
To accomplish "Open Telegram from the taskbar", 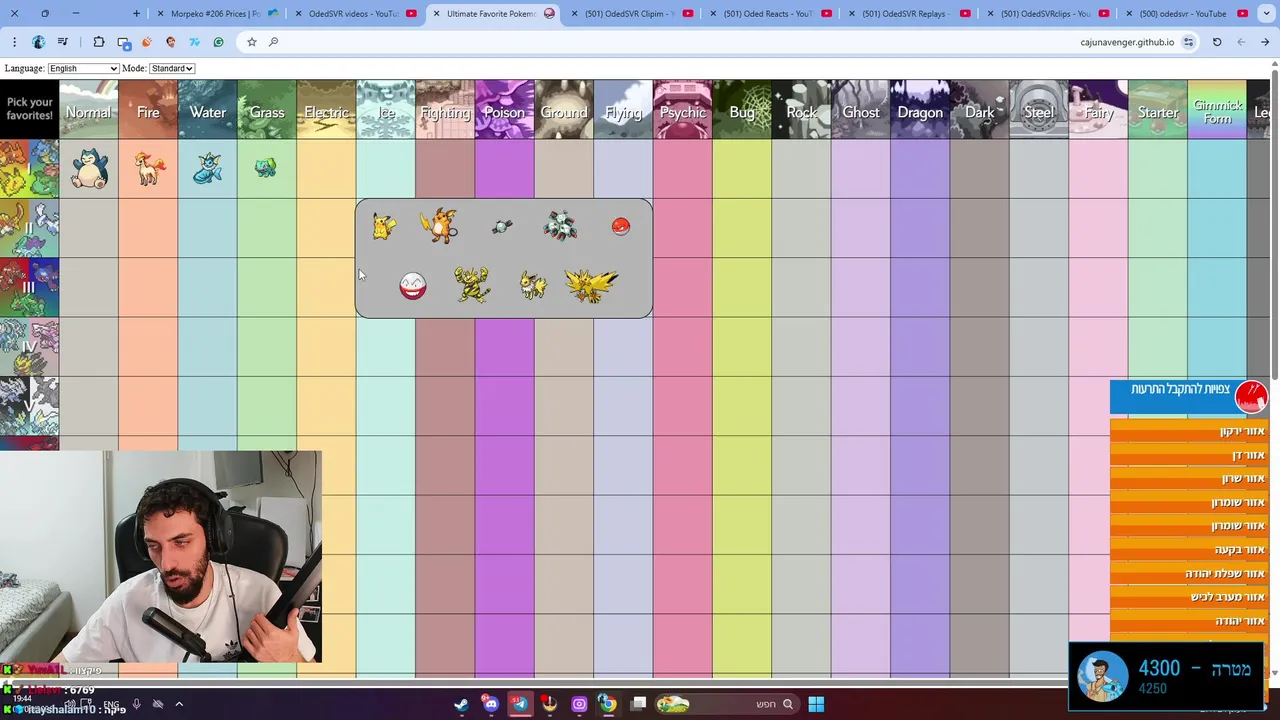I will point(520,704).
